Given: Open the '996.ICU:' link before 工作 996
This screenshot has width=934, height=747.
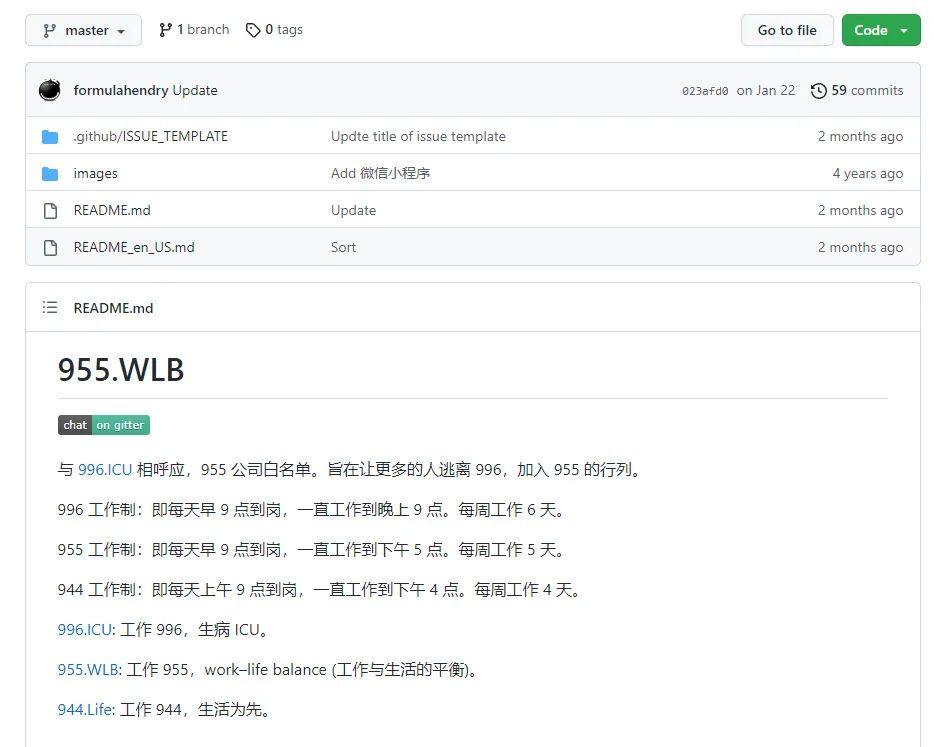Looking at the screenshot, I should tap(86, 630).
